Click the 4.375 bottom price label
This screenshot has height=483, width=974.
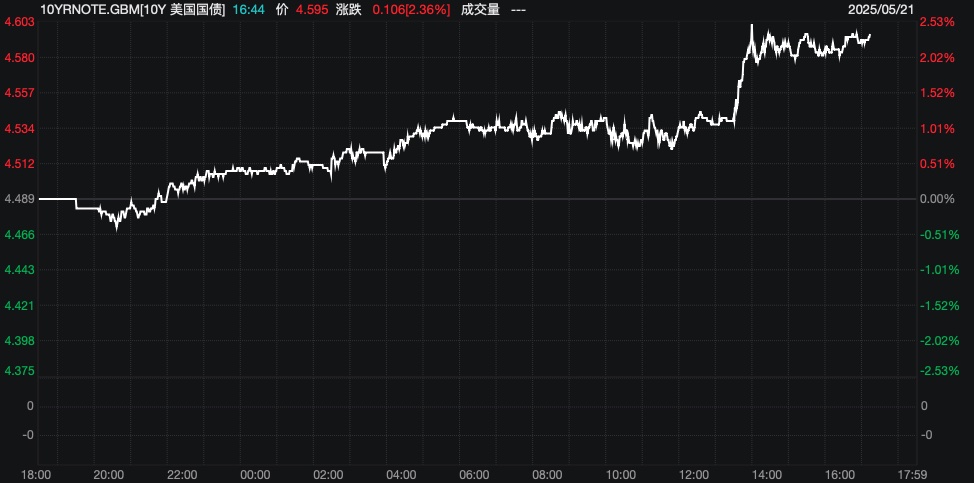tap(20, 370)
